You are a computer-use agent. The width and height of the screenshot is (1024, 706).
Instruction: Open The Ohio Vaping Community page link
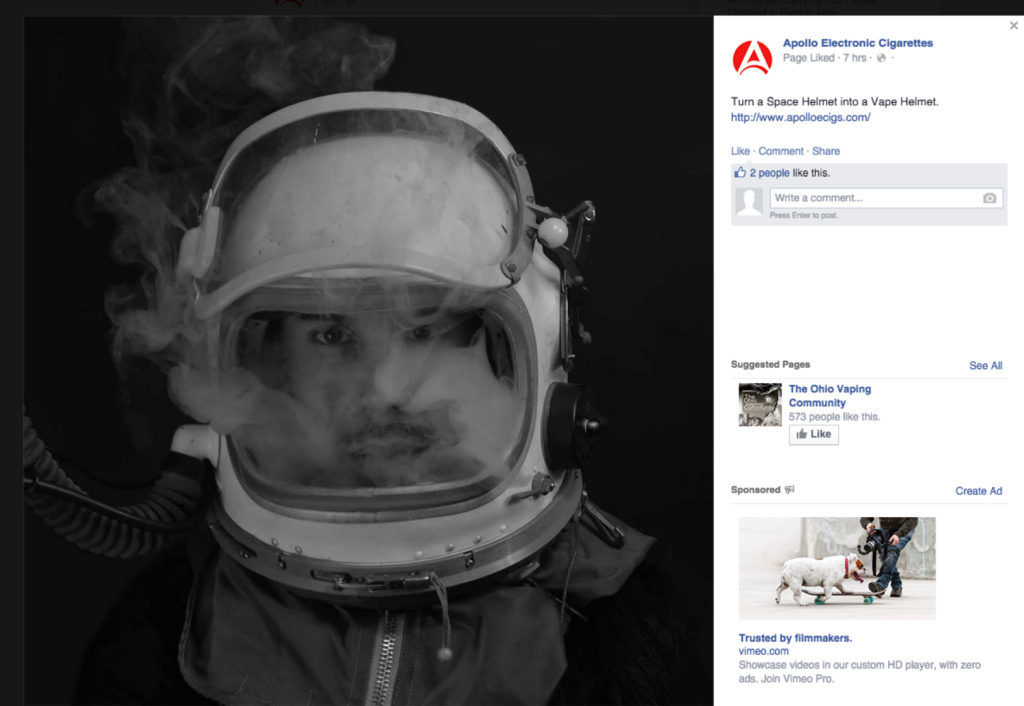(x=829, y=396)
